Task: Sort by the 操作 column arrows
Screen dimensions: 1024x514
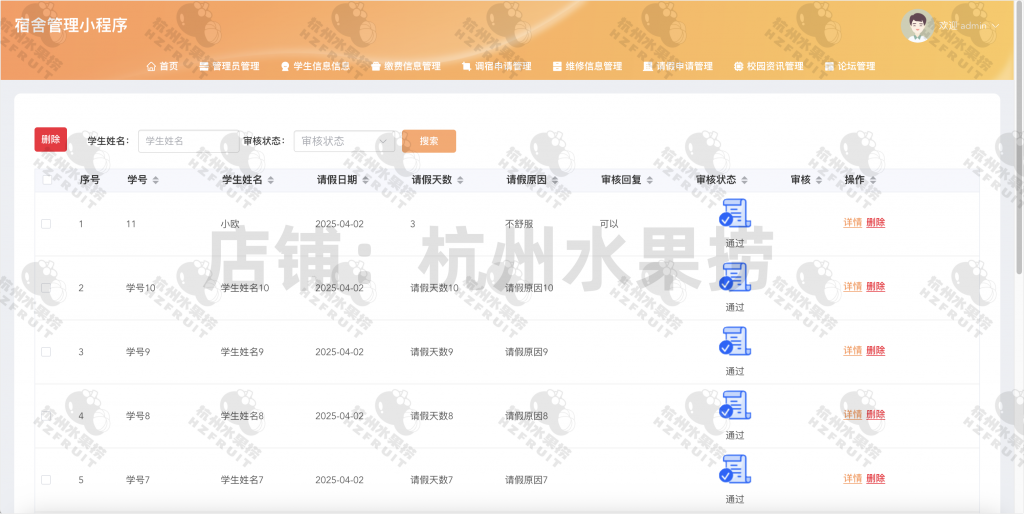Action: point(873,180)
